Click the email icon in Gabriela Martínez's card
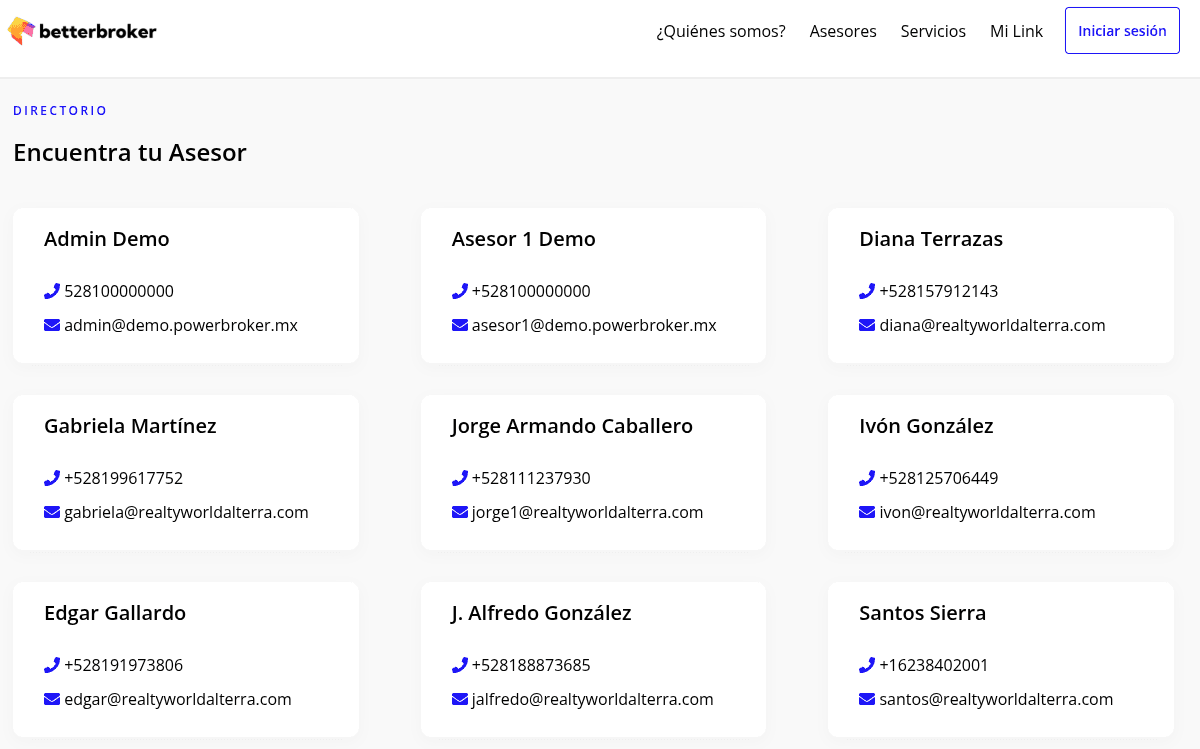Screen dimensions: 1200x749 (52, 512)
